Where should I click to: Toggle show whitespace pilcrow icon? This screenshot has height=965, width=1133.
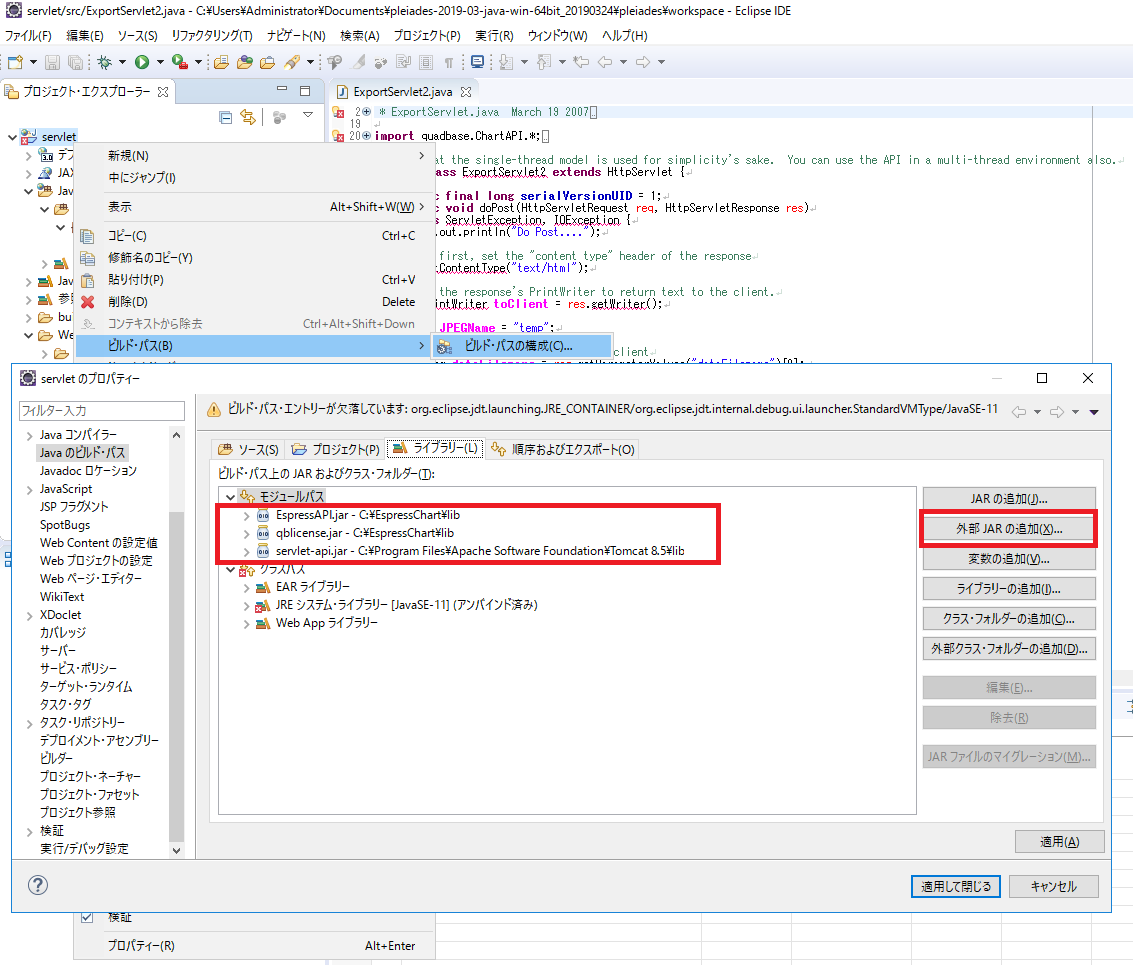pyautogui.click(x=448, y=62)
